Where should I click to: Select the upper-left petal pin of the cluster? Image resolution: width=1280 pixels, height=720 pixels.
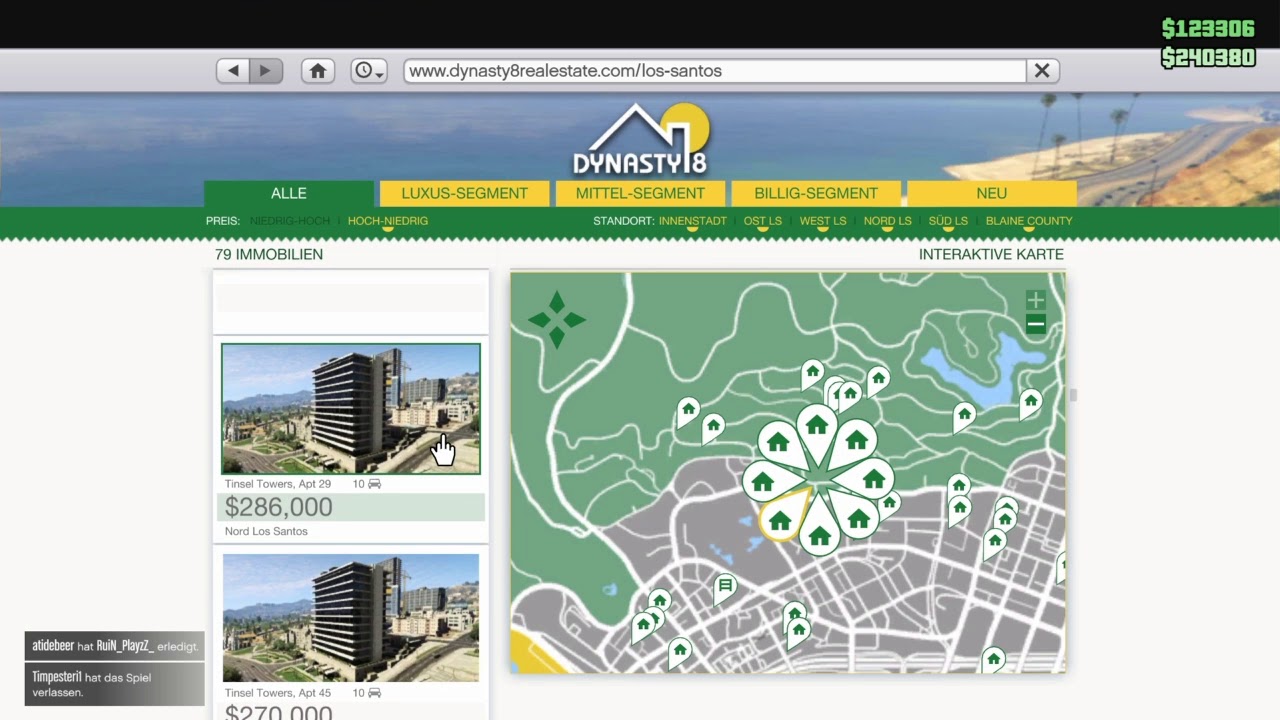pos(780,444)
